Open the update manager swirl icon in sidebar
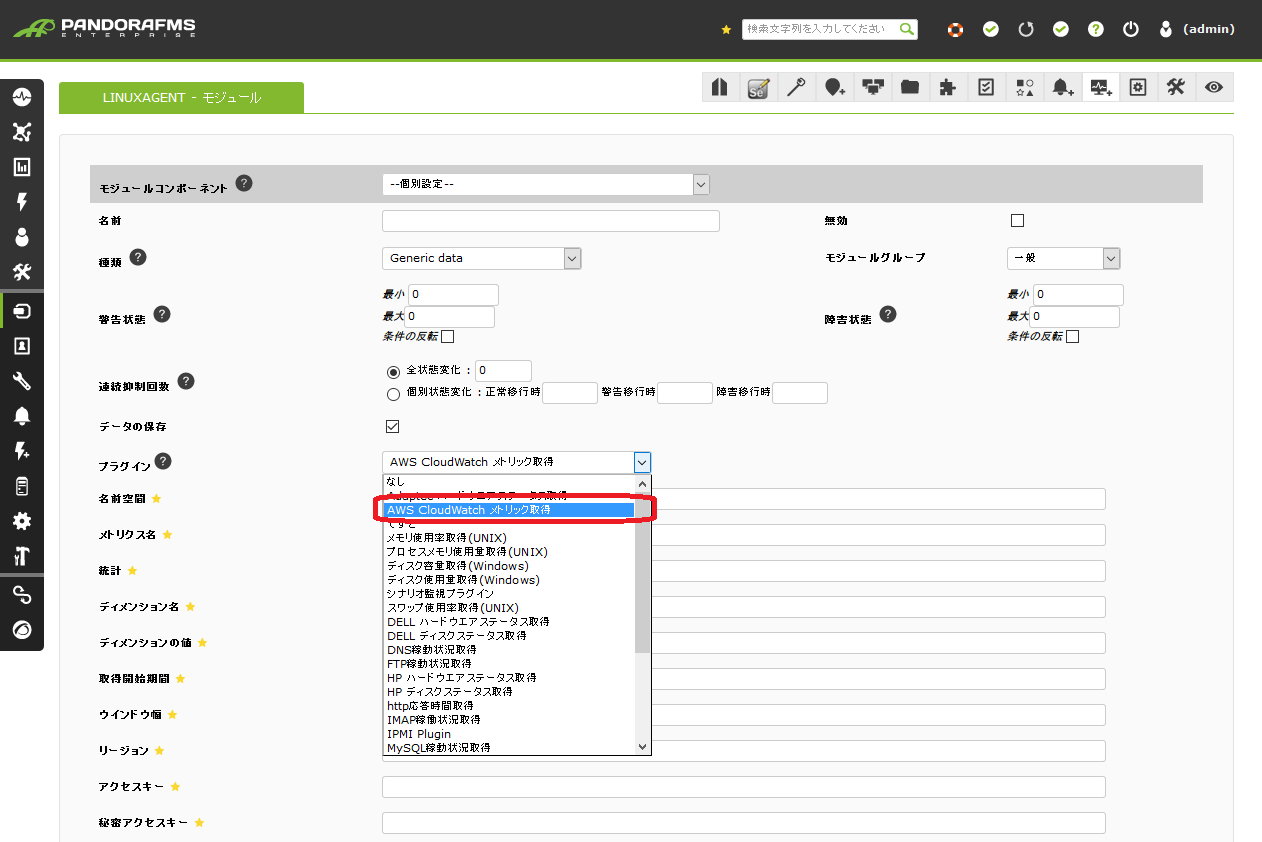The width and height of the screenshot is (1262, 842). (x=21, y=630)
